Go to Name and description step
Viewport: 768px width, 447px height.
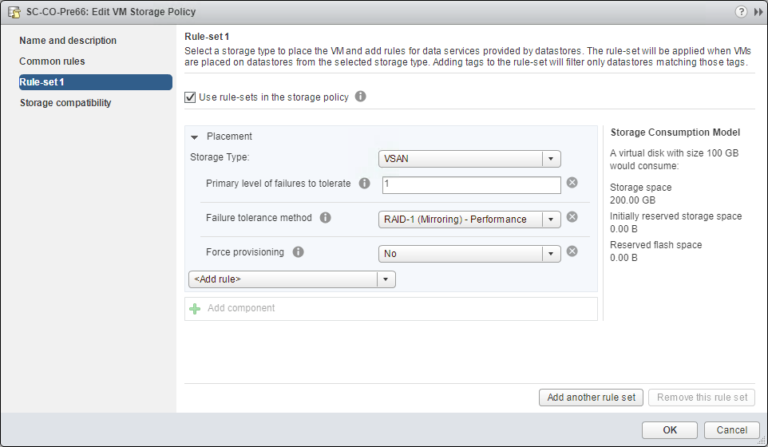[68, 41]
